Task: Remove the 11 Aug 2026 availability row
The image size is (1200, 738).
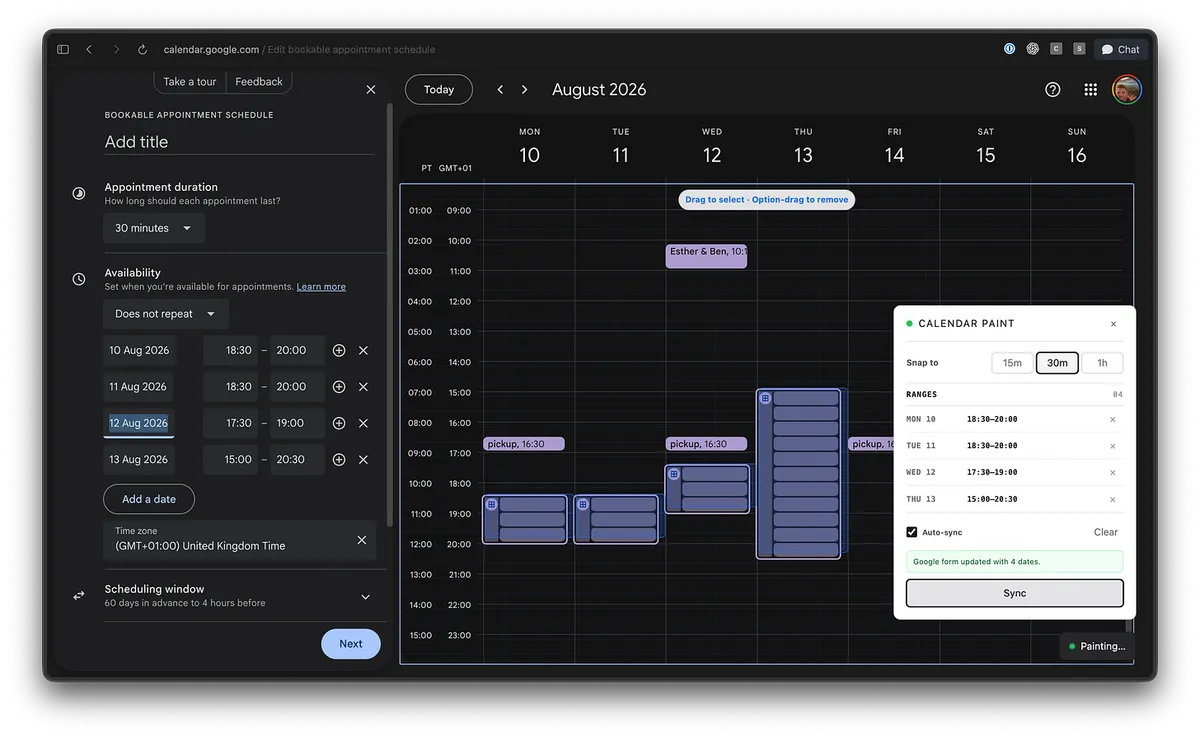Action: pyautogui.click(x=363, y=387)
